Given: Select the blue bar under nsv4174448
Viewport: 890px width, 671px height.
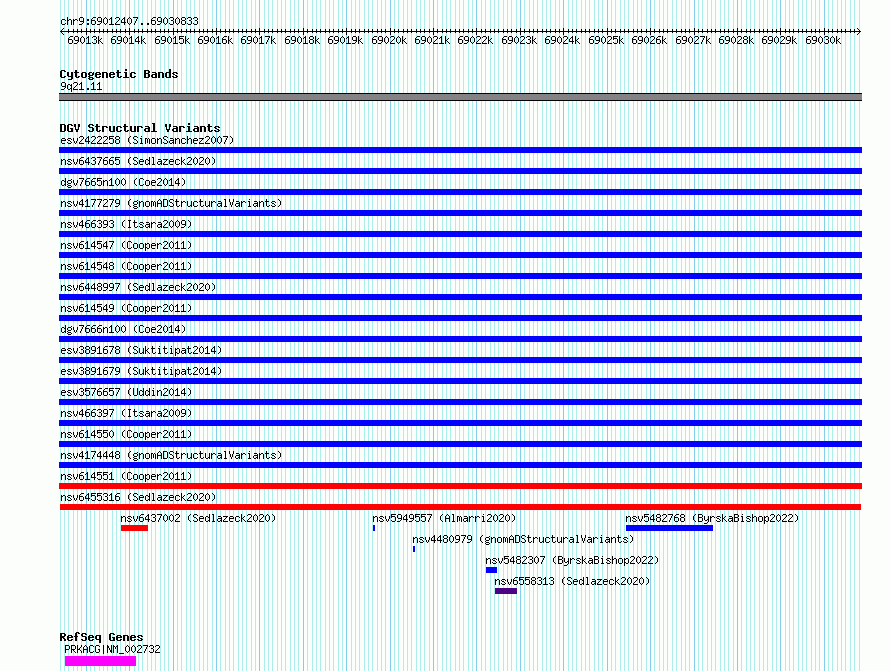Looking at the screenshot, I should click(x=460, y=465).
